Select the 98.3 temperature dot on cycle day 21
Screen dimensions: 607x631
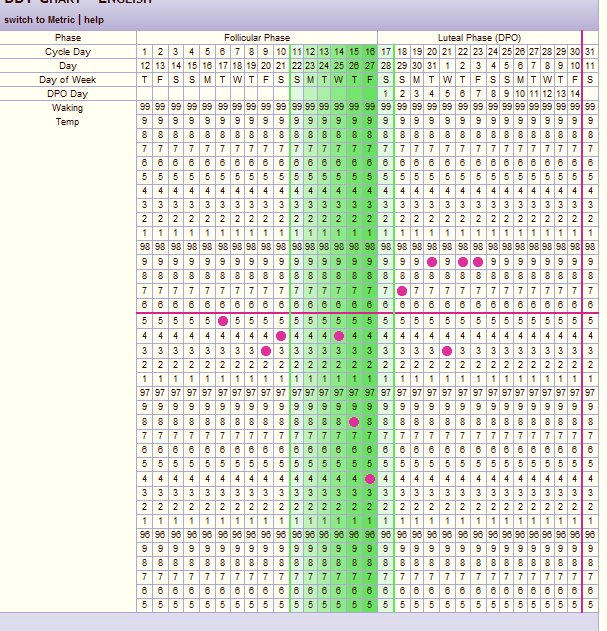click(x=447, y=351)
